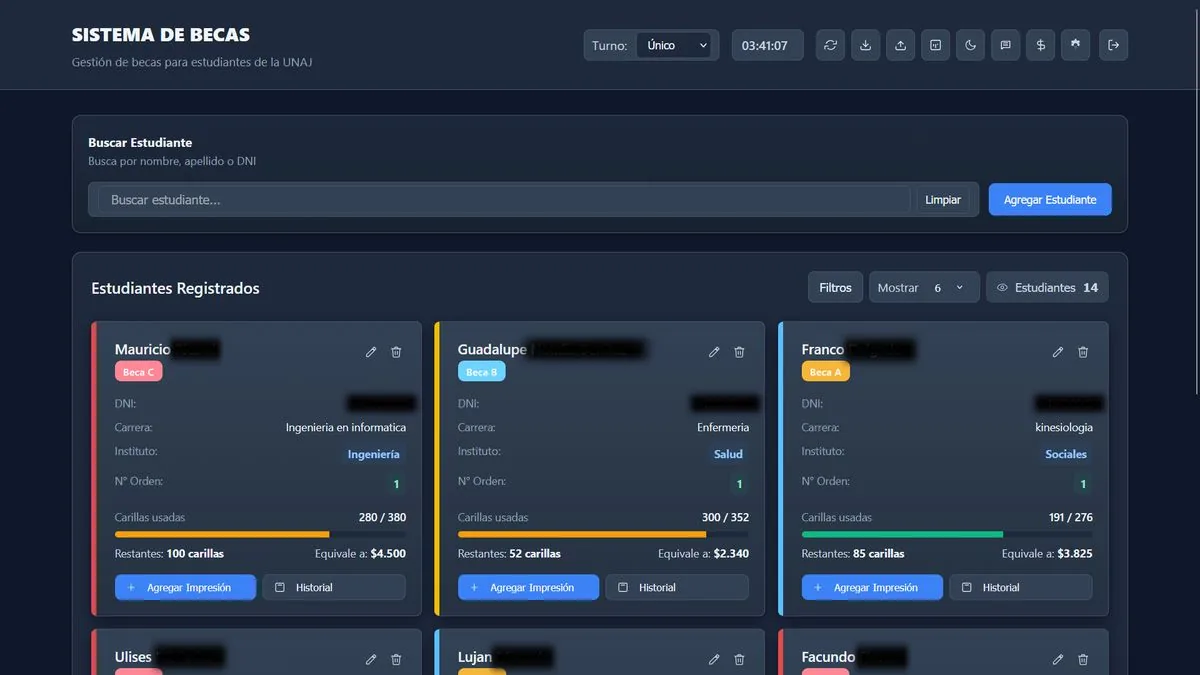Toggle the Estudiantes 14 eye visibility button
This screenshot has width=1200, height=675.
[x=1047, y=288]
